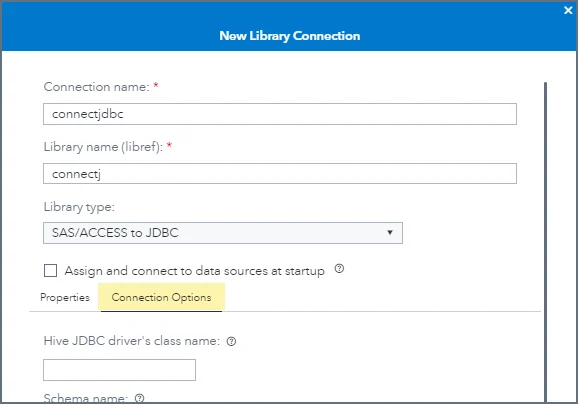Click the empty Hive JDBC driver's class name field

pos(119,370)
